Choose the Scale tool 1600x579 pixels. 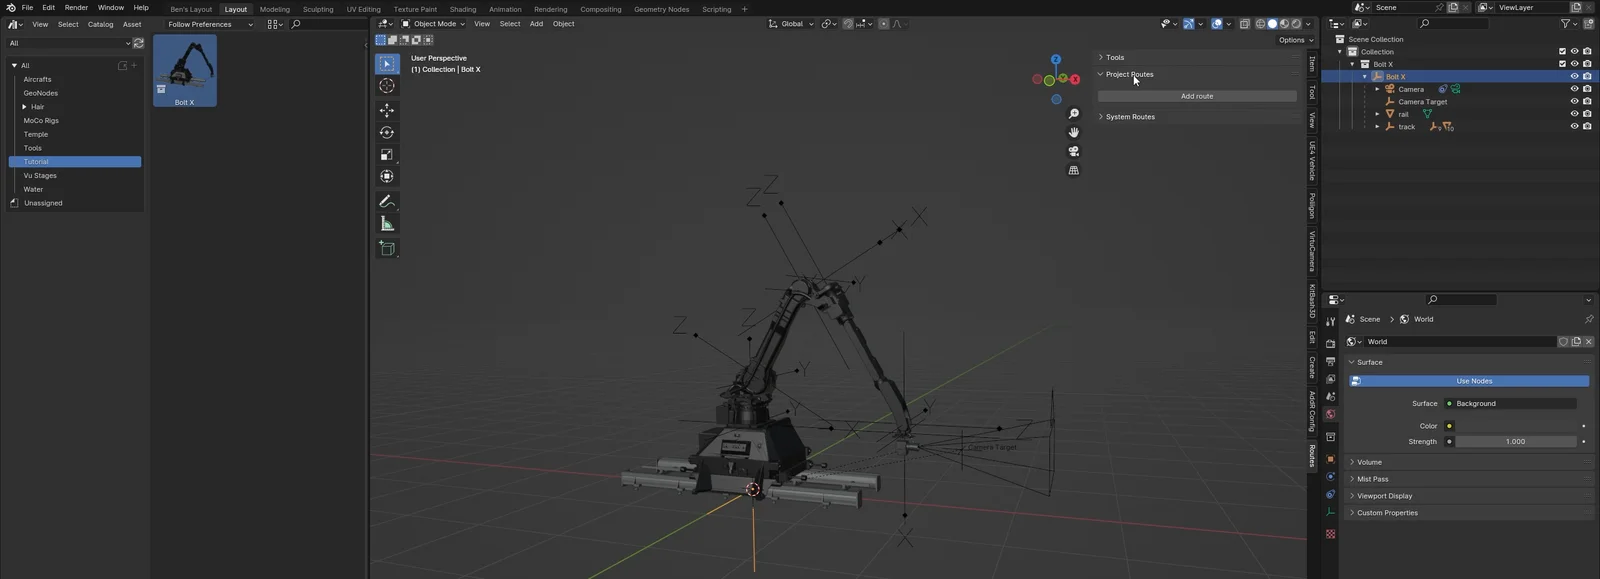tap(387, 154)
